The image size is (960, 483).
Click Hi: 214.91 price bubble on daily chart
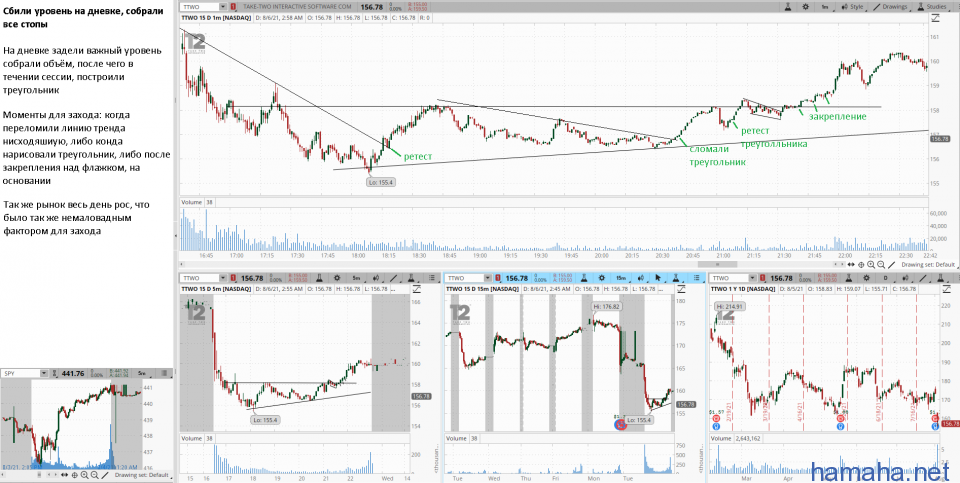coord(731,306)
